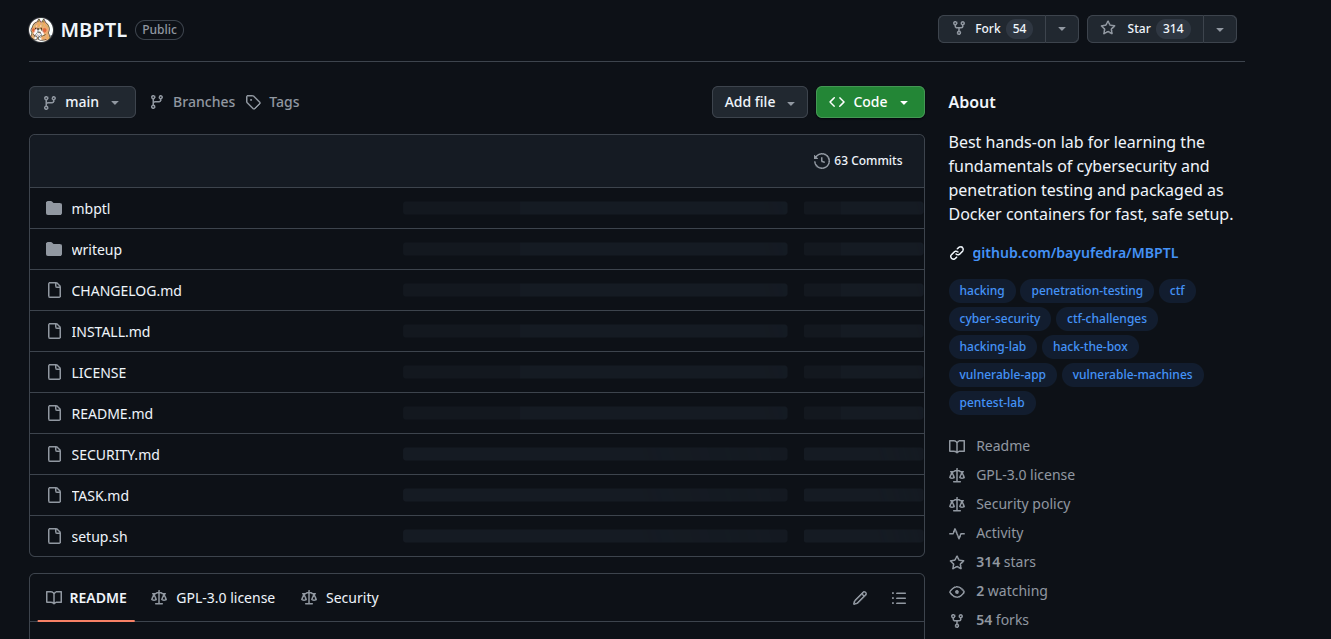This screenshot has height=639, width=1331.
Task: Select the pentest-lab topic tag
Action: tap(992, 403)
